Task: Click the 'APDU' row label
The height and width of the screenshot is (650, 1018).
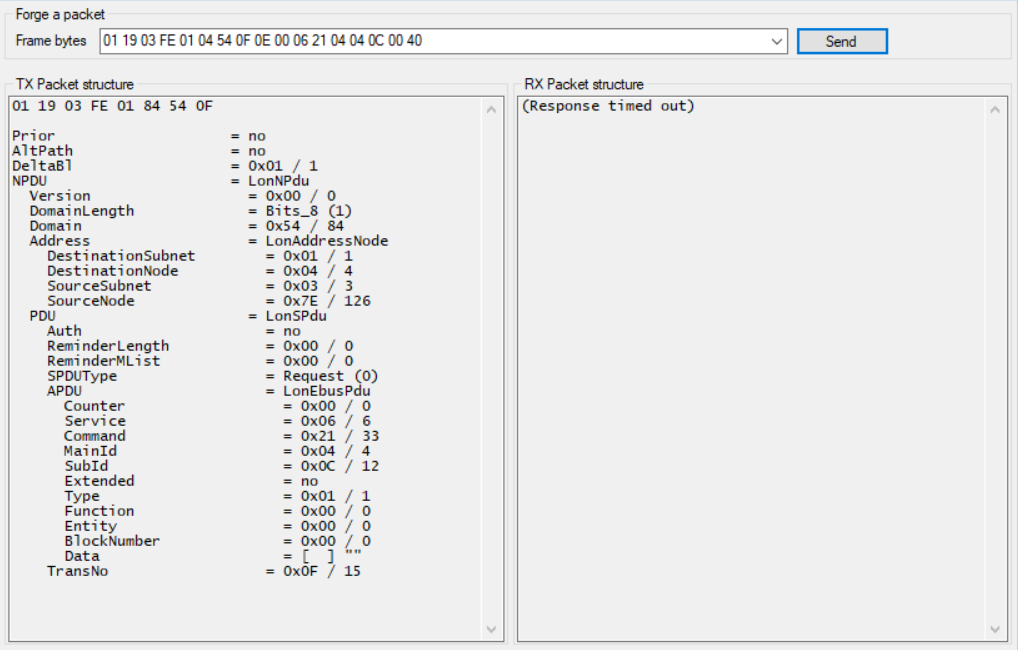Action: 64,390
